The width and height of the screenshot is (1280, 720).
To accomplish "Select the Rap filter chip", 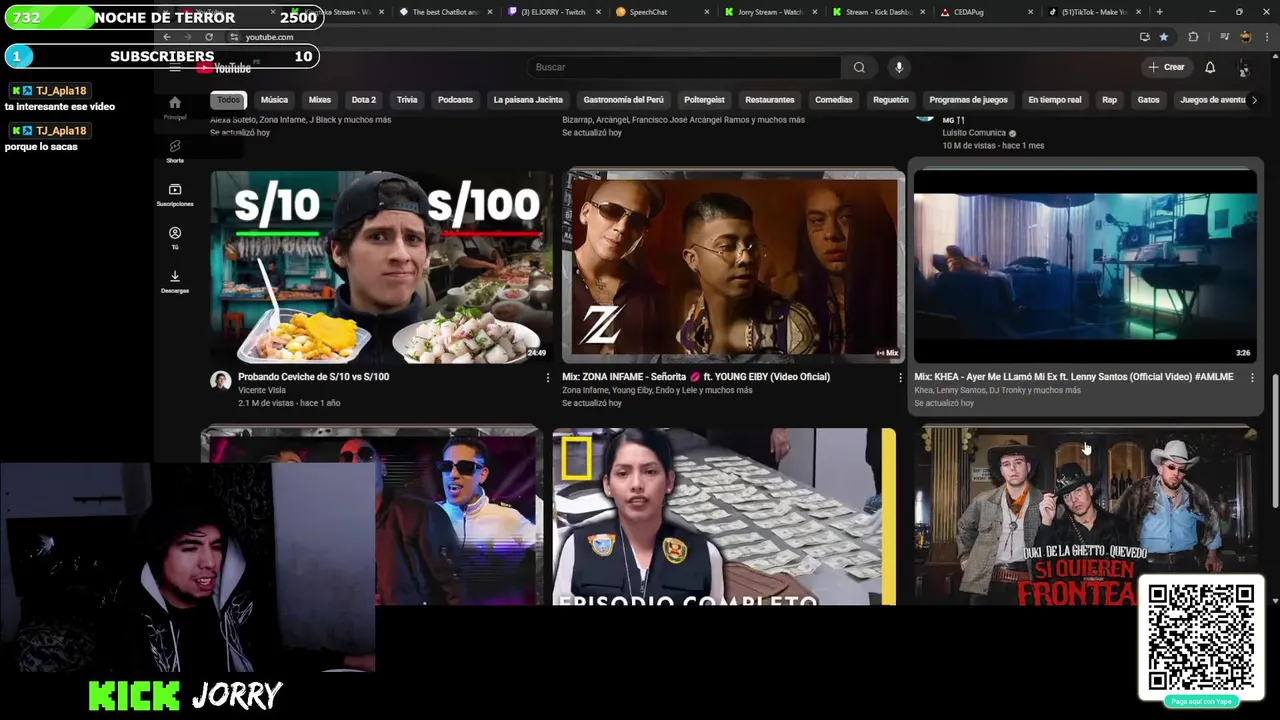I will [1109, 100].
